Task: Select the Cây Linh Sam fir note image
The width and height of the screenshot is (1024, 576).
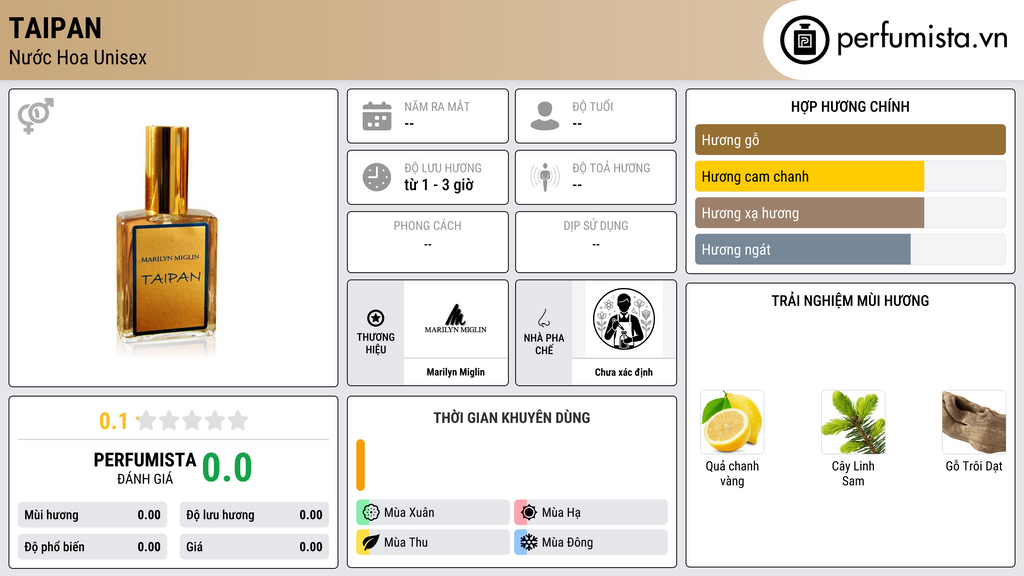Action: coord(853,422)
